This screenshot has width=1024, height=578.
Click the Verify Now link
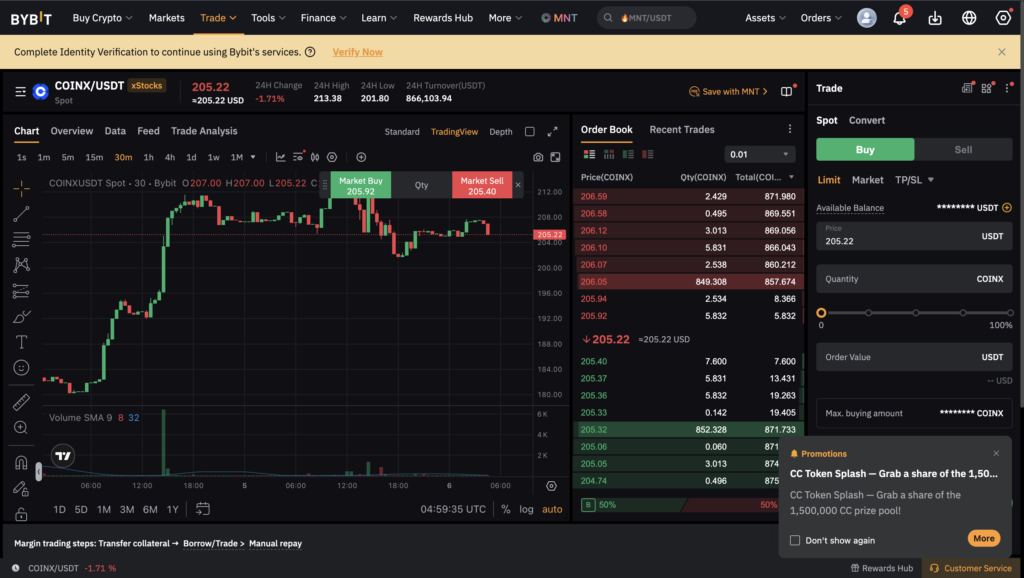pos(357,52)
